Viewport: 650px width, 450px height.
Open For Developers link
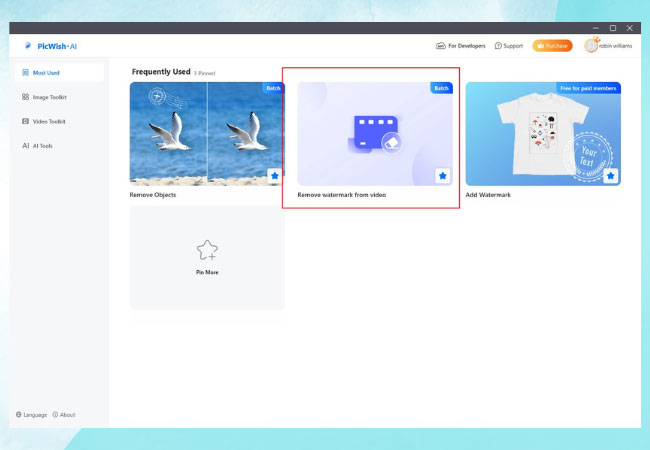pos(460,46)
